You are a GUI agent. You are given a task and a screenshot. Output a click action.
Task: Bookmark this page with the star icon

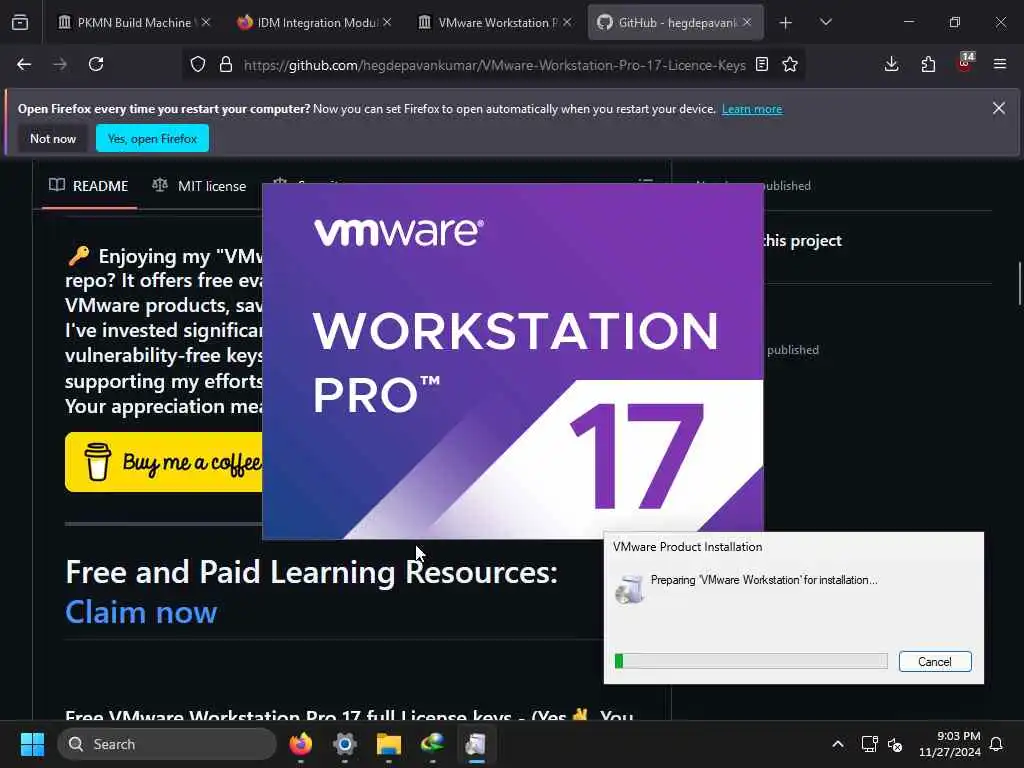[x=790, y=64]
